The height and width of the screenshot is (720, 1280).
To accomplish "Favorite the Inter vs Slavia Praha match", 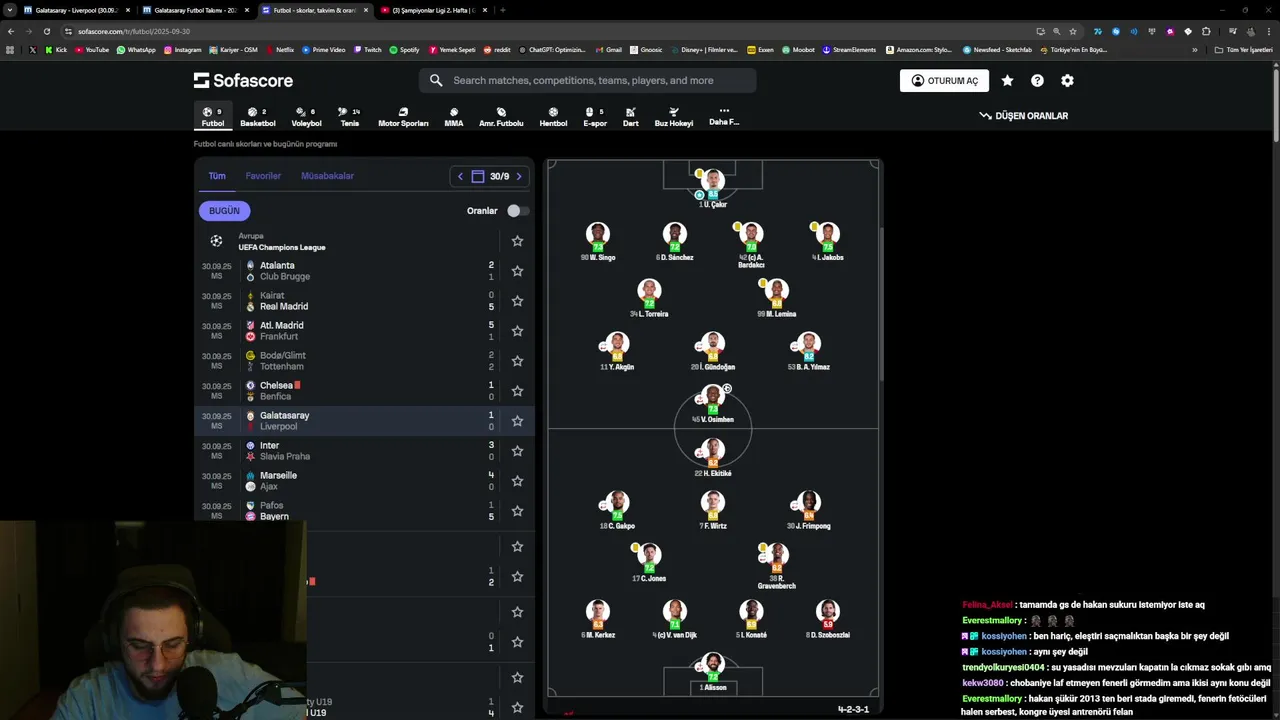I will tap(517, 451).
